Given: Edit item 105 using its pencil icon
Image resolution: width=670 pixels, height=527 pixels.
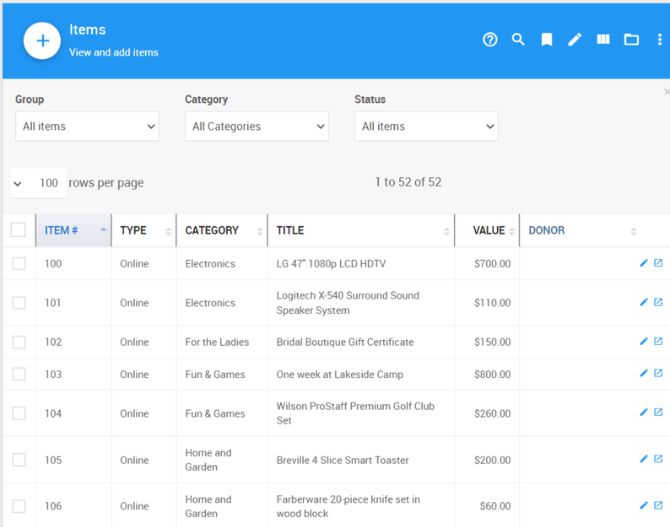Looking at the screenshot, I should click(x=644, y=459).
